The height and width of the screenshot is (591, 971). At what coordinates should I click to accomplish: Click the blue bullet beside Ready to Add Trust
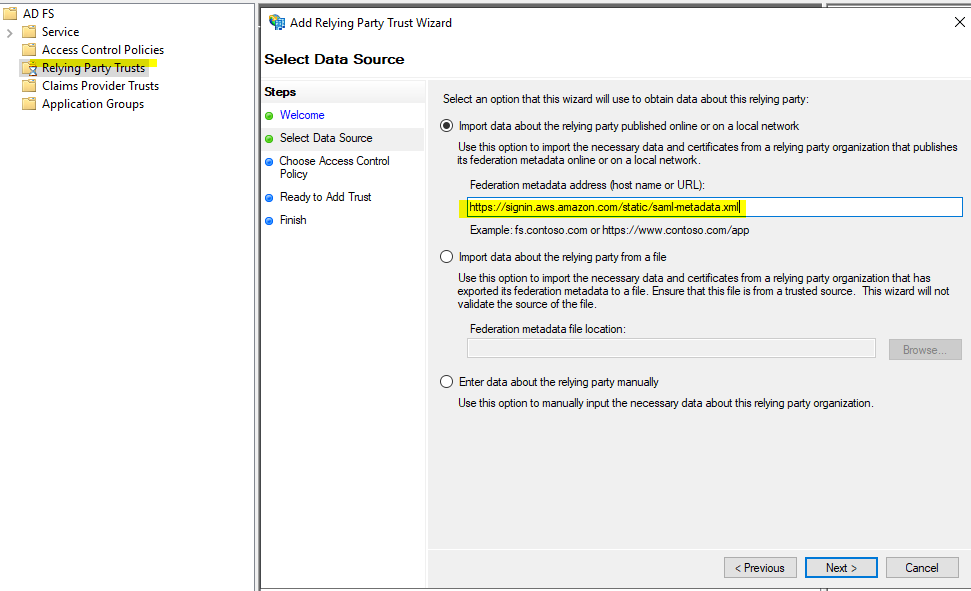click(x=269, y=198)
